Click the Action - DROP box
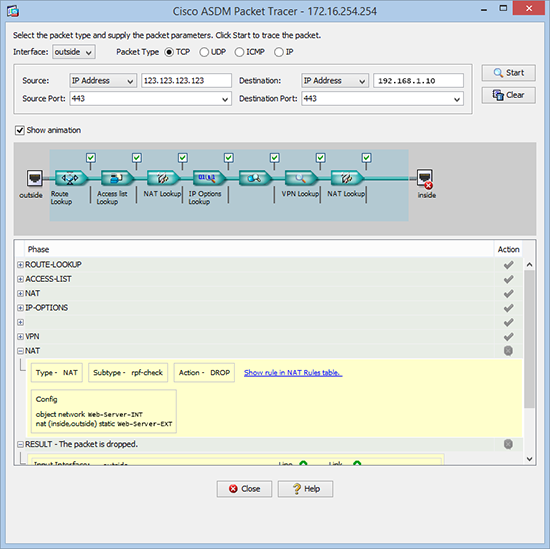550x549 pixels. (204, 373)
